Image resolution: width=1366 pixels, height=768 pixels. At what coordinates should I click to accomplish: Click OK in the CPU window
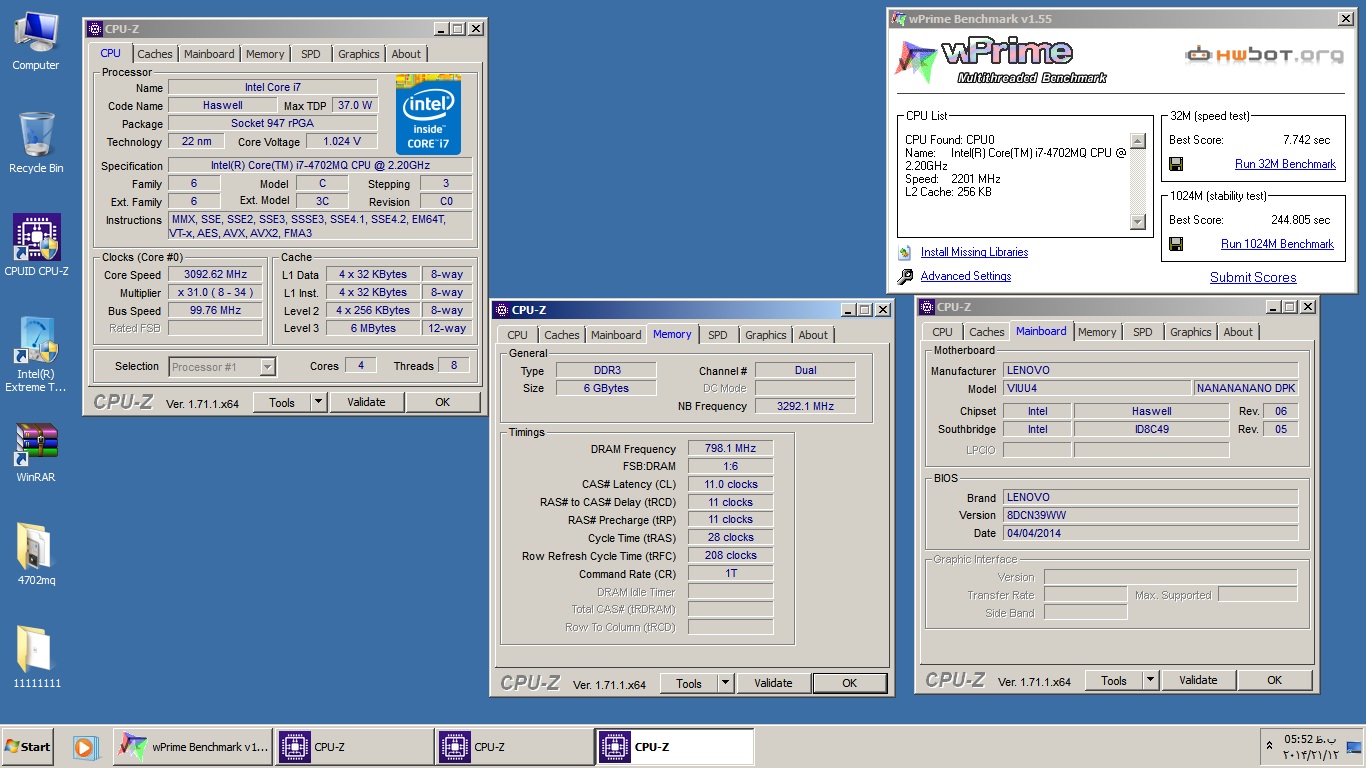tap(442, 402)
